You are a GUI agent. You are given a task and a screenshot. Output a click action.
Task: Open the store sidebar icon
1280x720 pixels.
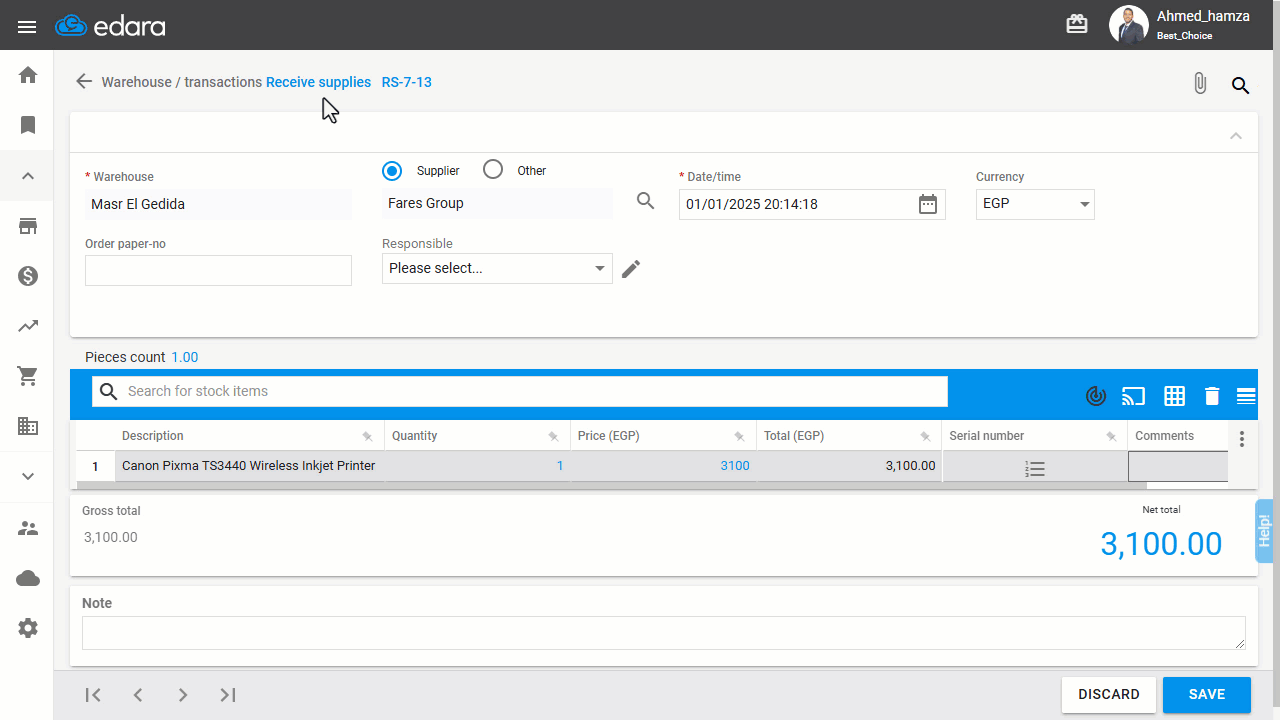tap(28, 226)
